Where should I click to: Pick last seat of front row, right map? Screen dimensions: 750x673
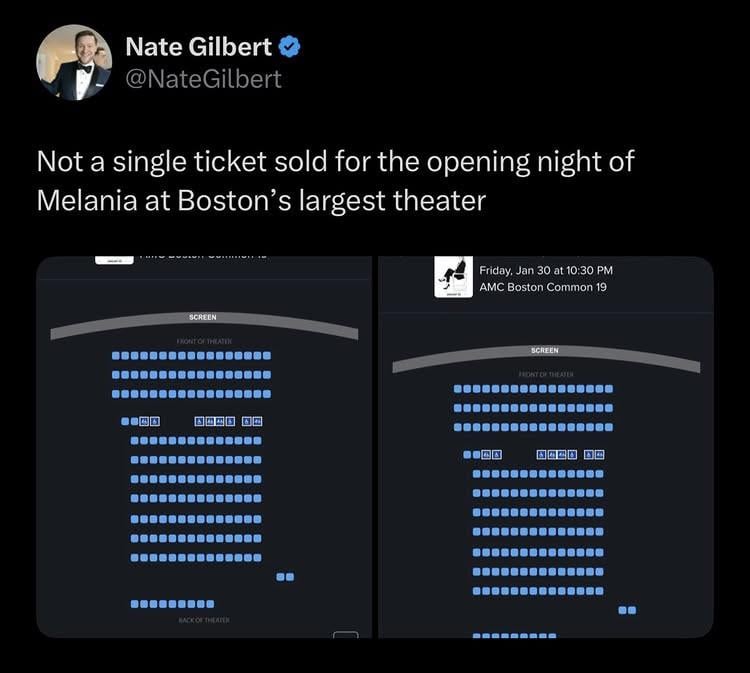click(609, 389)
